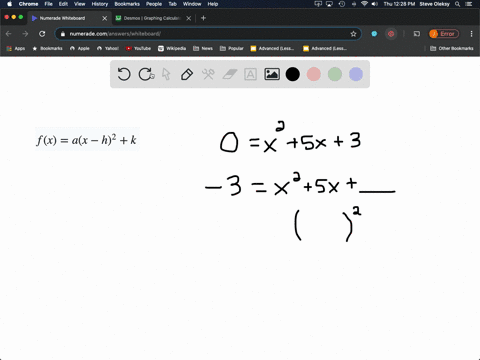Click the insert image tool
This screenshot has height=360, width=480.
(x=272, y=74)
